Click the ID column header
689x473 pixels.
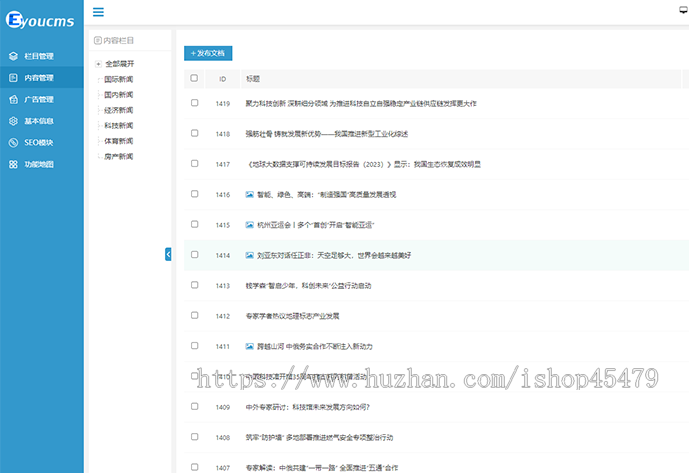point(222,79)
